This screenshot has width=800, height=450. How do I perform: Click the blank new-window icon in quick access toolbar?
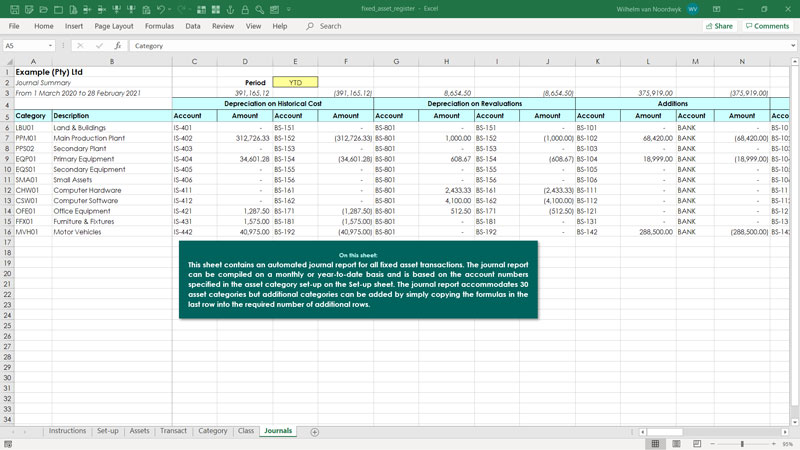[58, 9]
